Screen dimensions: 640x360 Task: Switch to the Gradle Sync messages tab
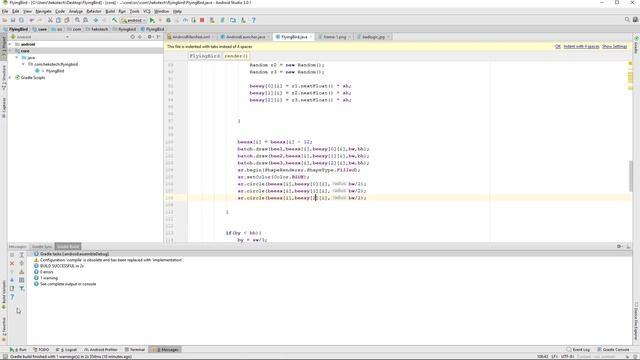(42, 247)
